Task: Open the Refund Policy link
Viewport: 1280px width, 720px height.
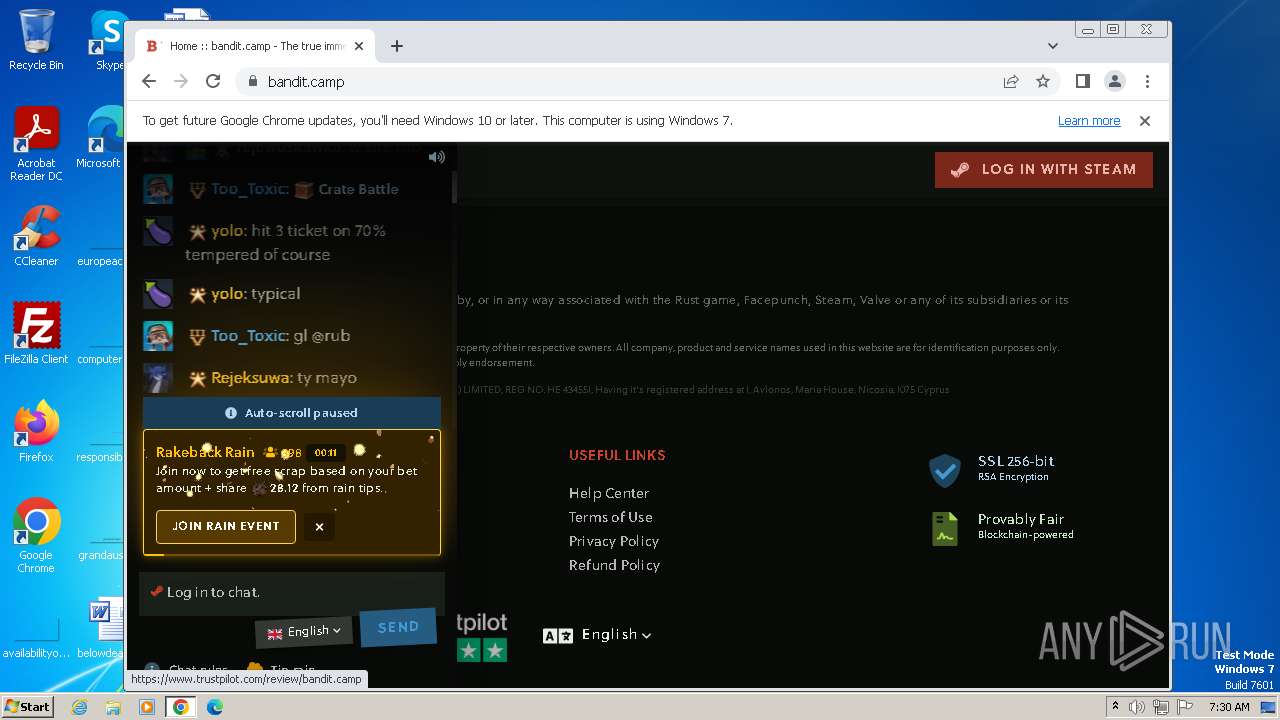Action: coord(614,565)
